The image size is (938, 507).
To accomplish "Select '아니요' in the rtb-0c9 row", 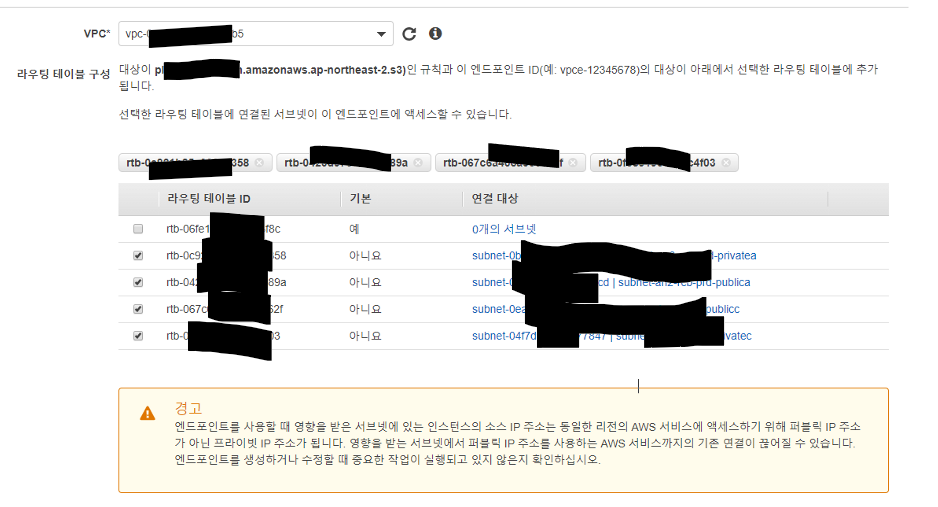I will click(365, 256).
